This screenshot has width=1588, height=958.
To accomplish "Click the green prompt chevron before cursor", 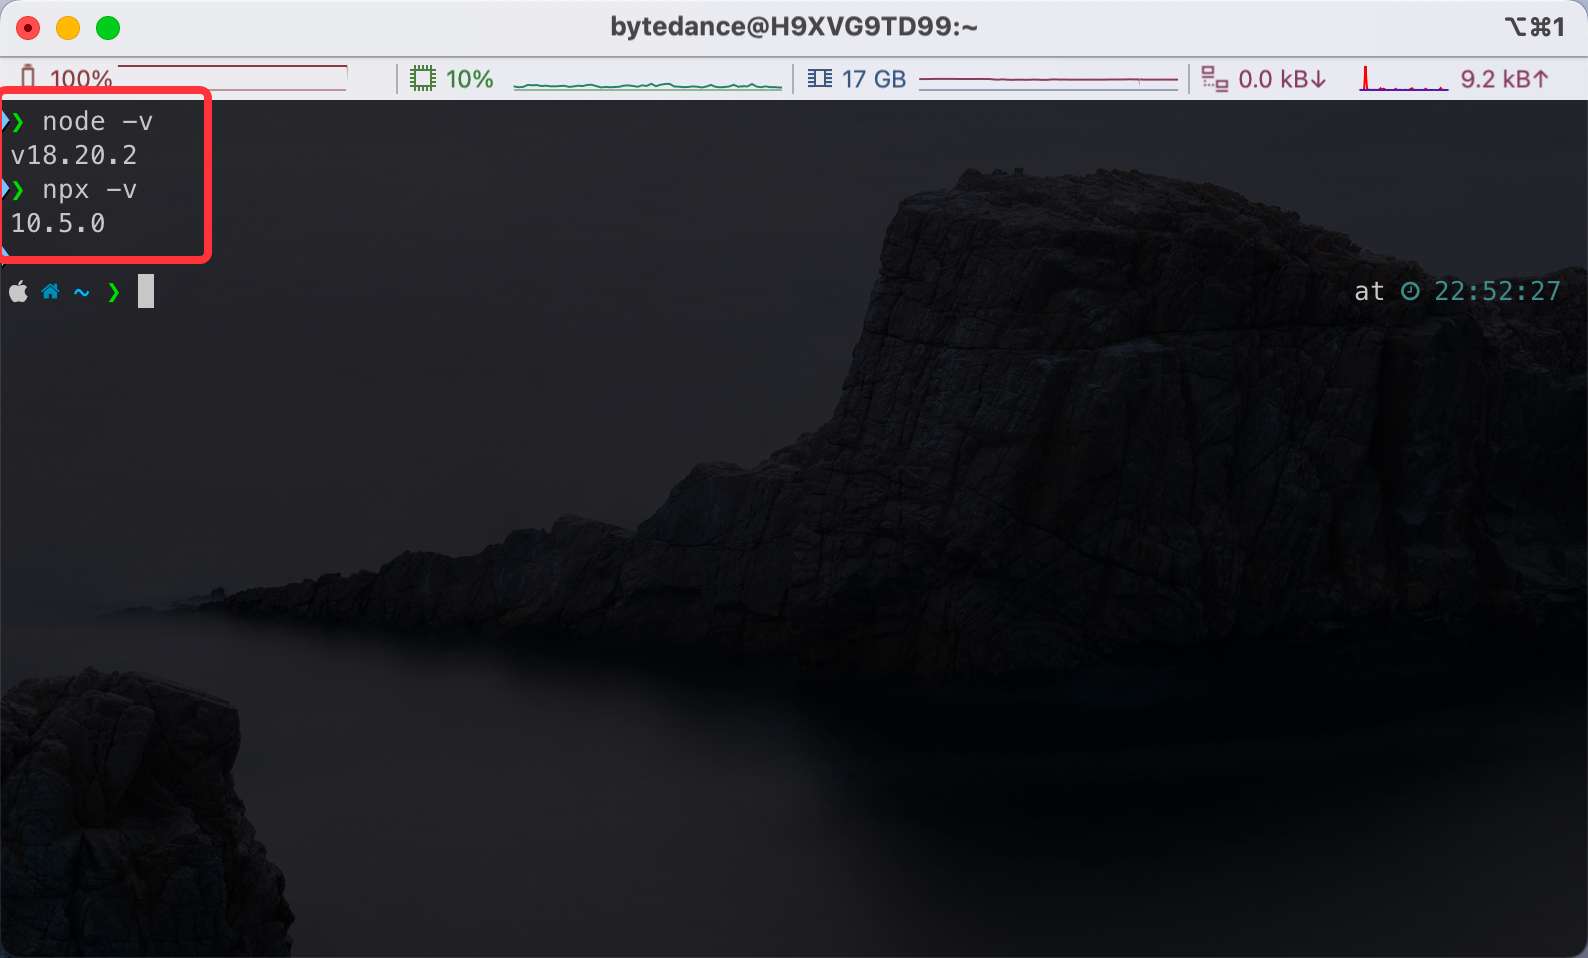I will [114, 292].
